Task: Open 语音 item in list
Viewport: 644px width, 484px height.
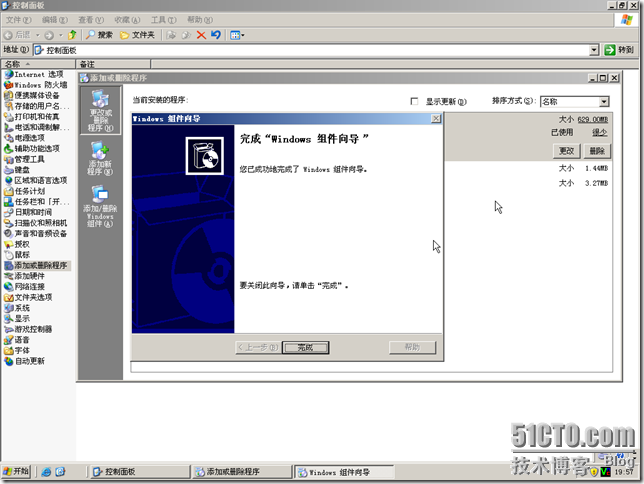Action: (17, 340)
